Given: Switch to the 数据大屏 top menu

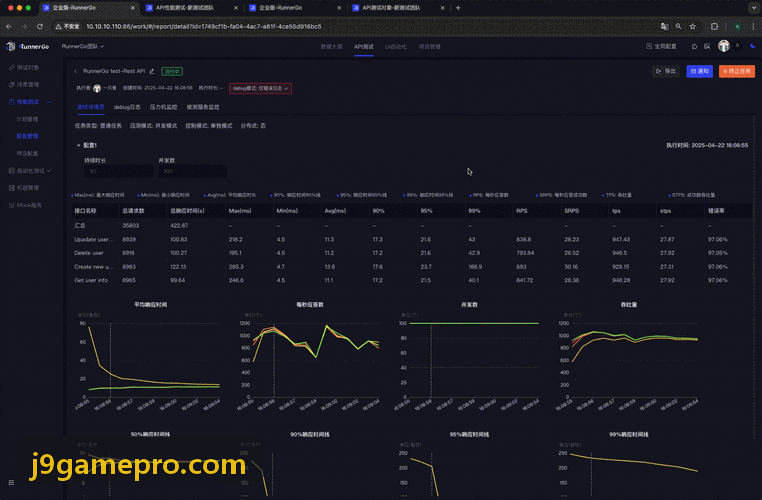Looking at the screenshot, I should pyautogui.click(x=331, y=47).
